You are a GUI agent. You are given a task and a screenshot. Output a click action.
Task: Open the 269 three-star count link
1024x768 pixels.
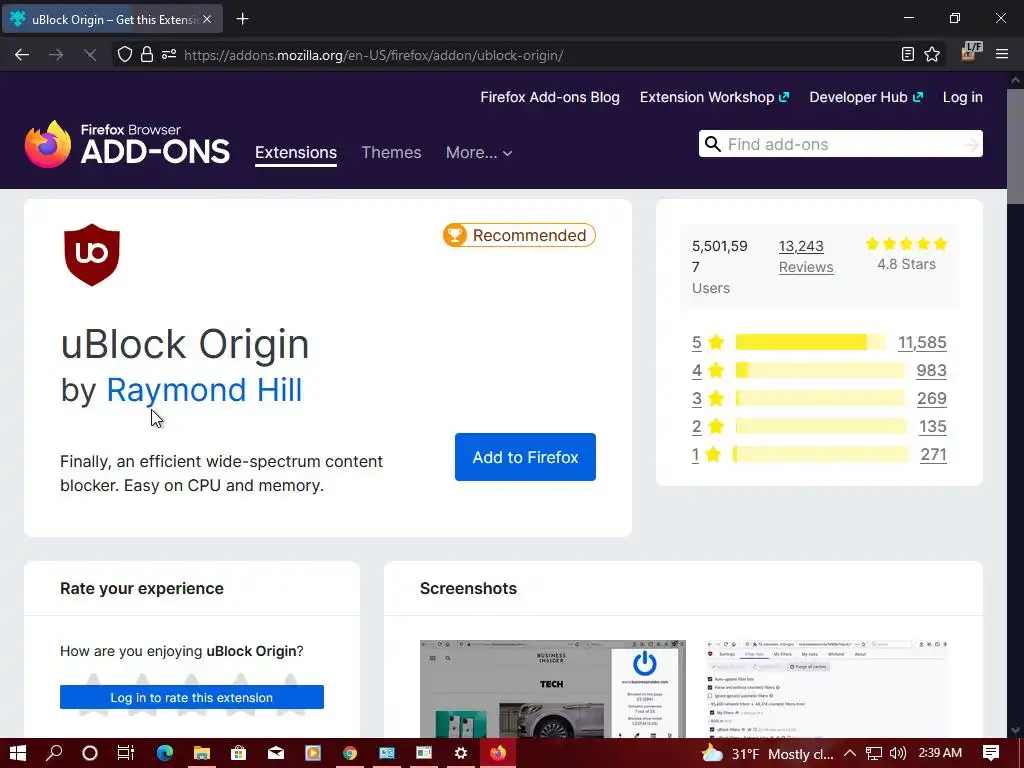(931, 398)
